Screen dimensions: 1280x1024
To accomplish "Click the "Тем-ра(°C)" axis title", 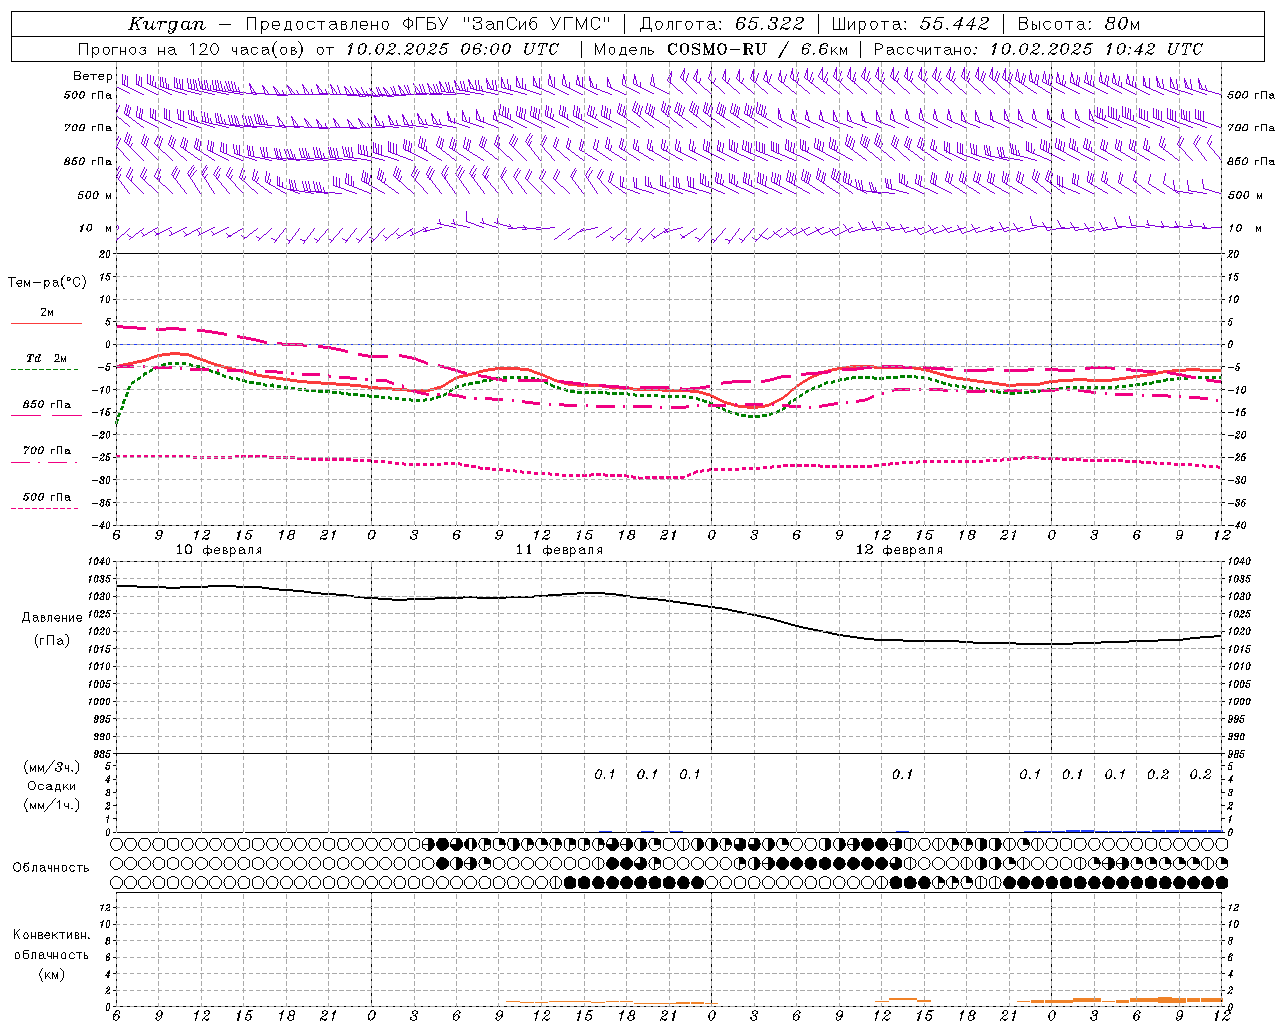I will [x=47, y=283].
